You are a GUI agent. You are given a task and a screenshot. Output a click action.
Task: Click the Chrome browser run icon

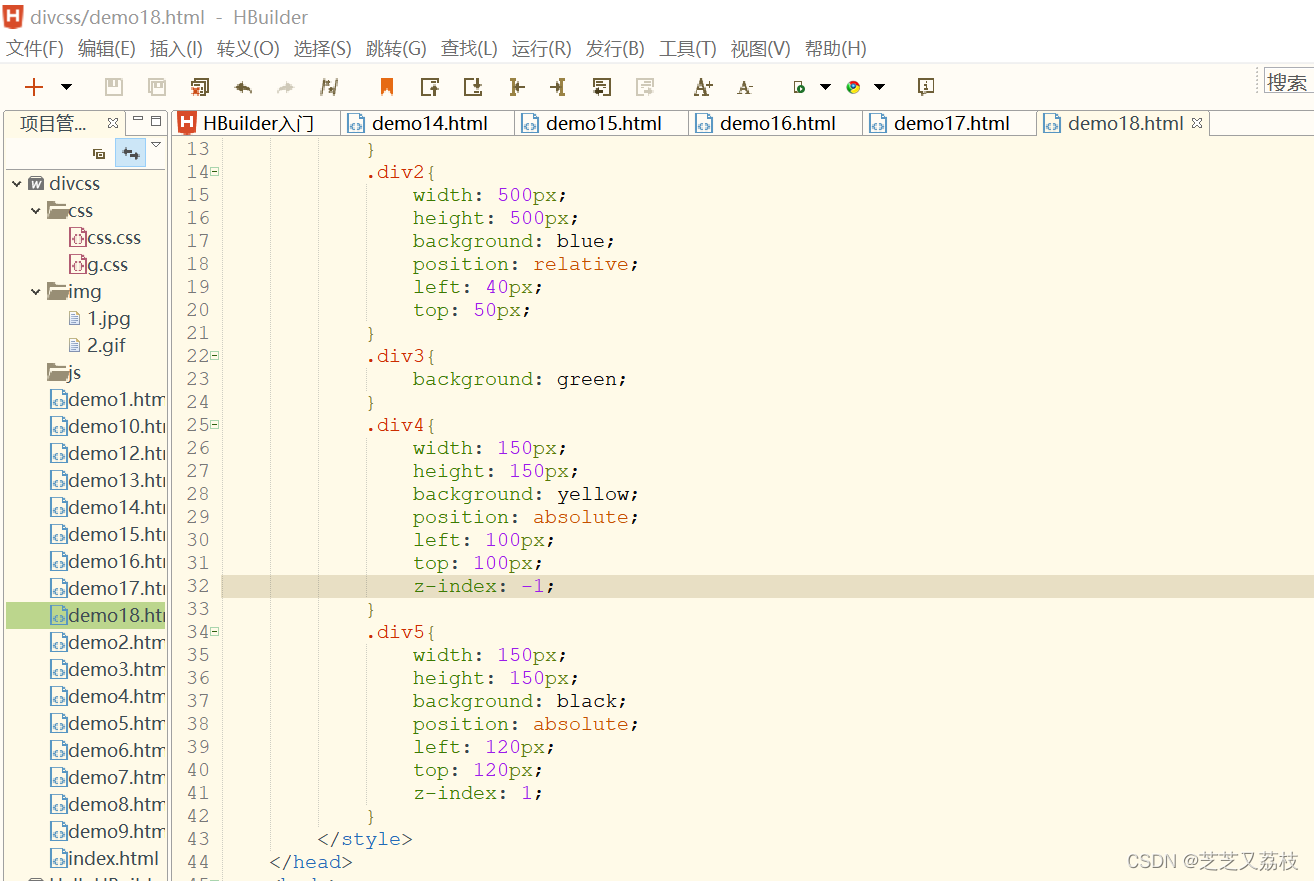[x=853, y=87]
